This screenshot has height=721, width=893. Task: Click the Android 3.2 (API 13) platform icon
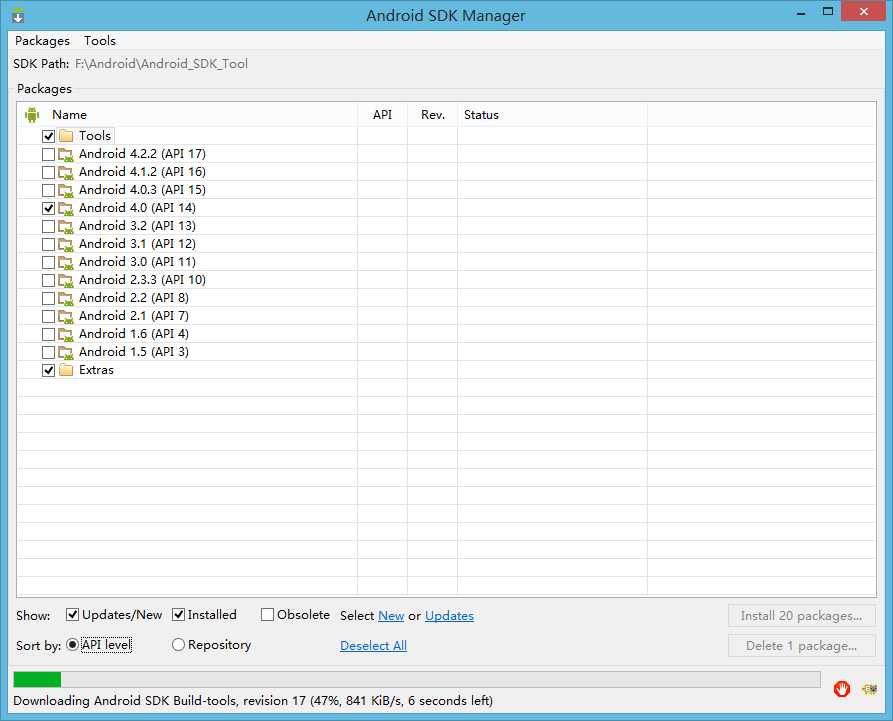[66, 226]
